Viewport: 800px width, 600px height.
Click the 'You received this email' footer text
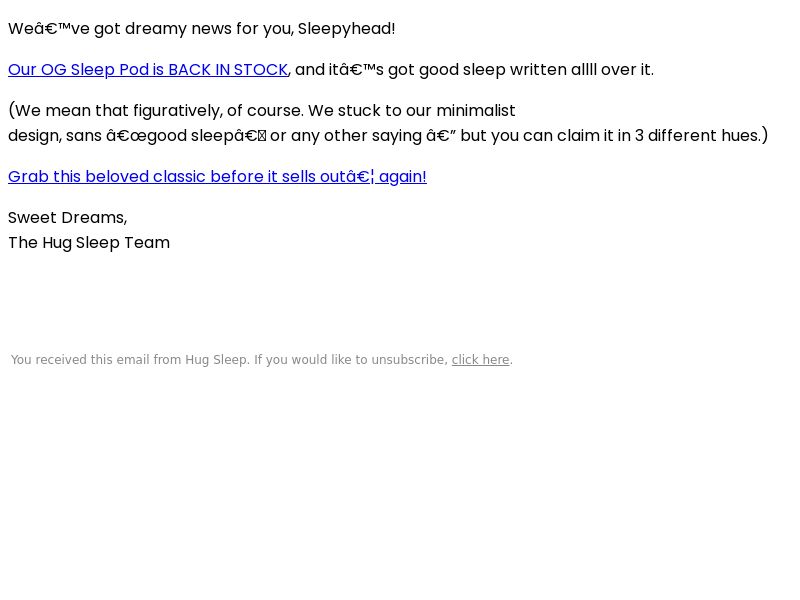[261, 360]
